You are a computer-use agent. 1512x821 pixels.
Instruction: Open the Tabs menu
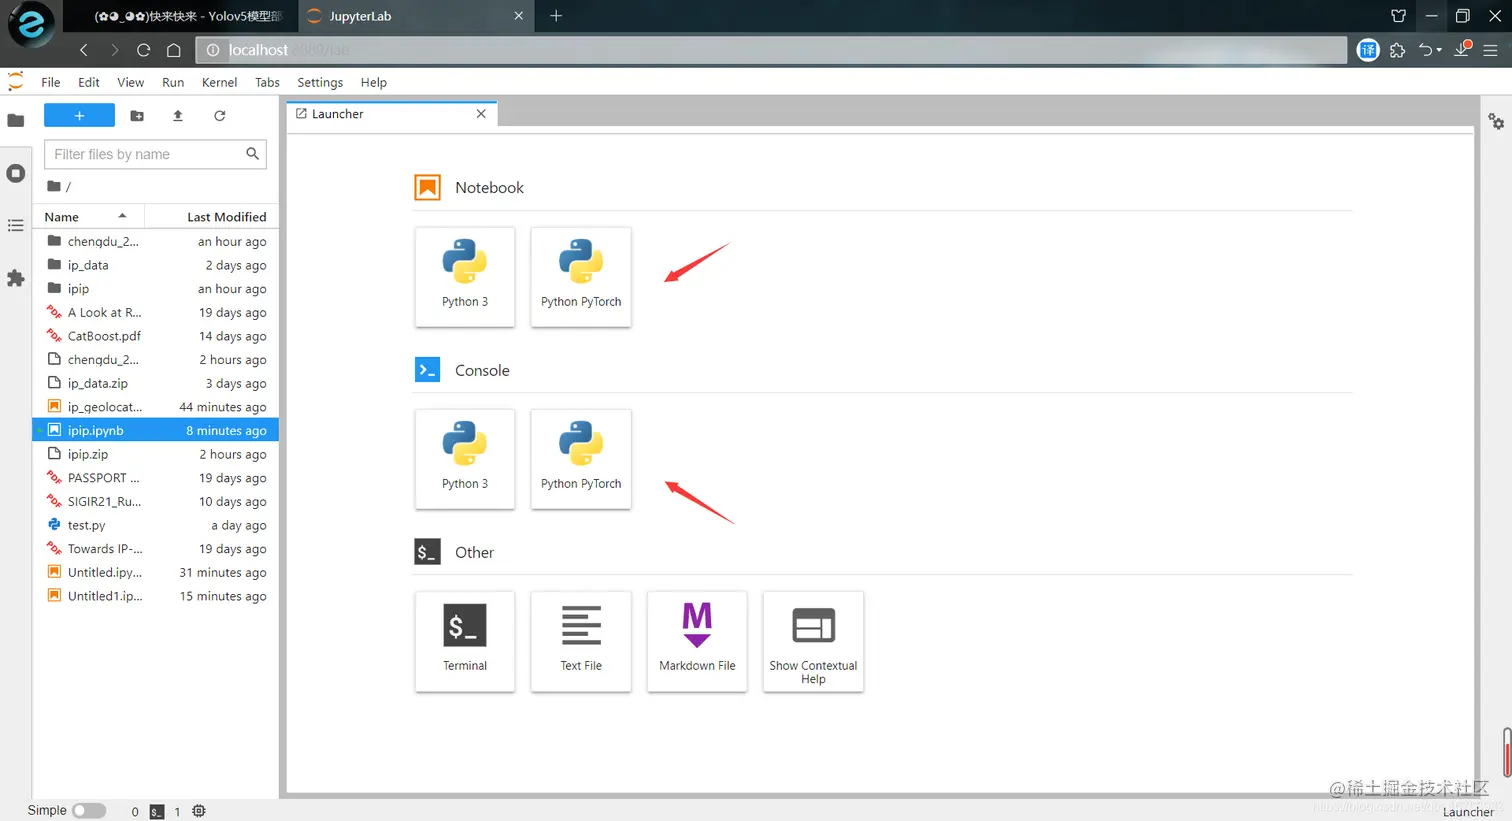[x=267, y=82]
